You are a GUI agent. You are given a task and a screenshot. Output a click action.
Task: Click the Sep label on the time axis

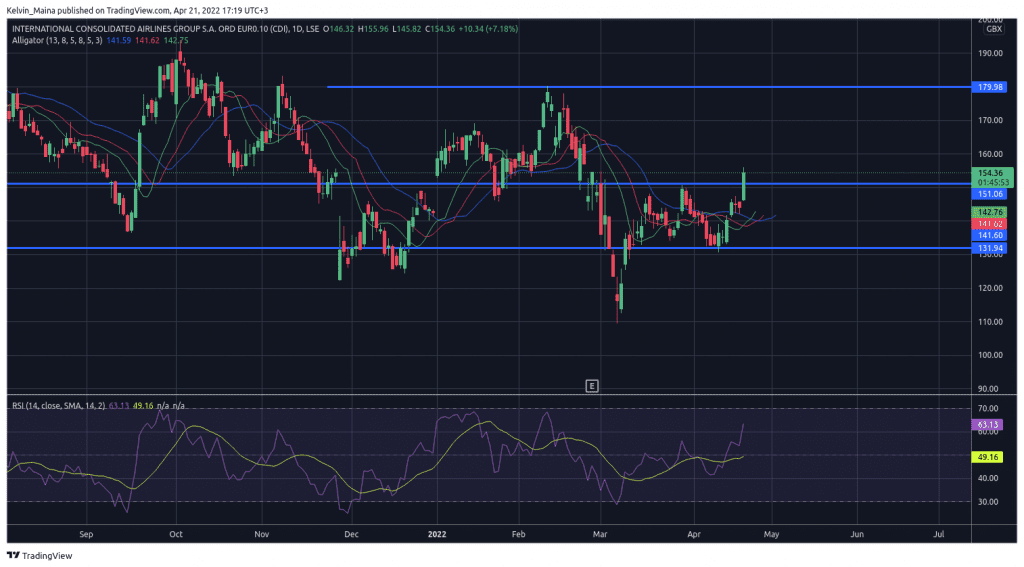click(86, 534)
